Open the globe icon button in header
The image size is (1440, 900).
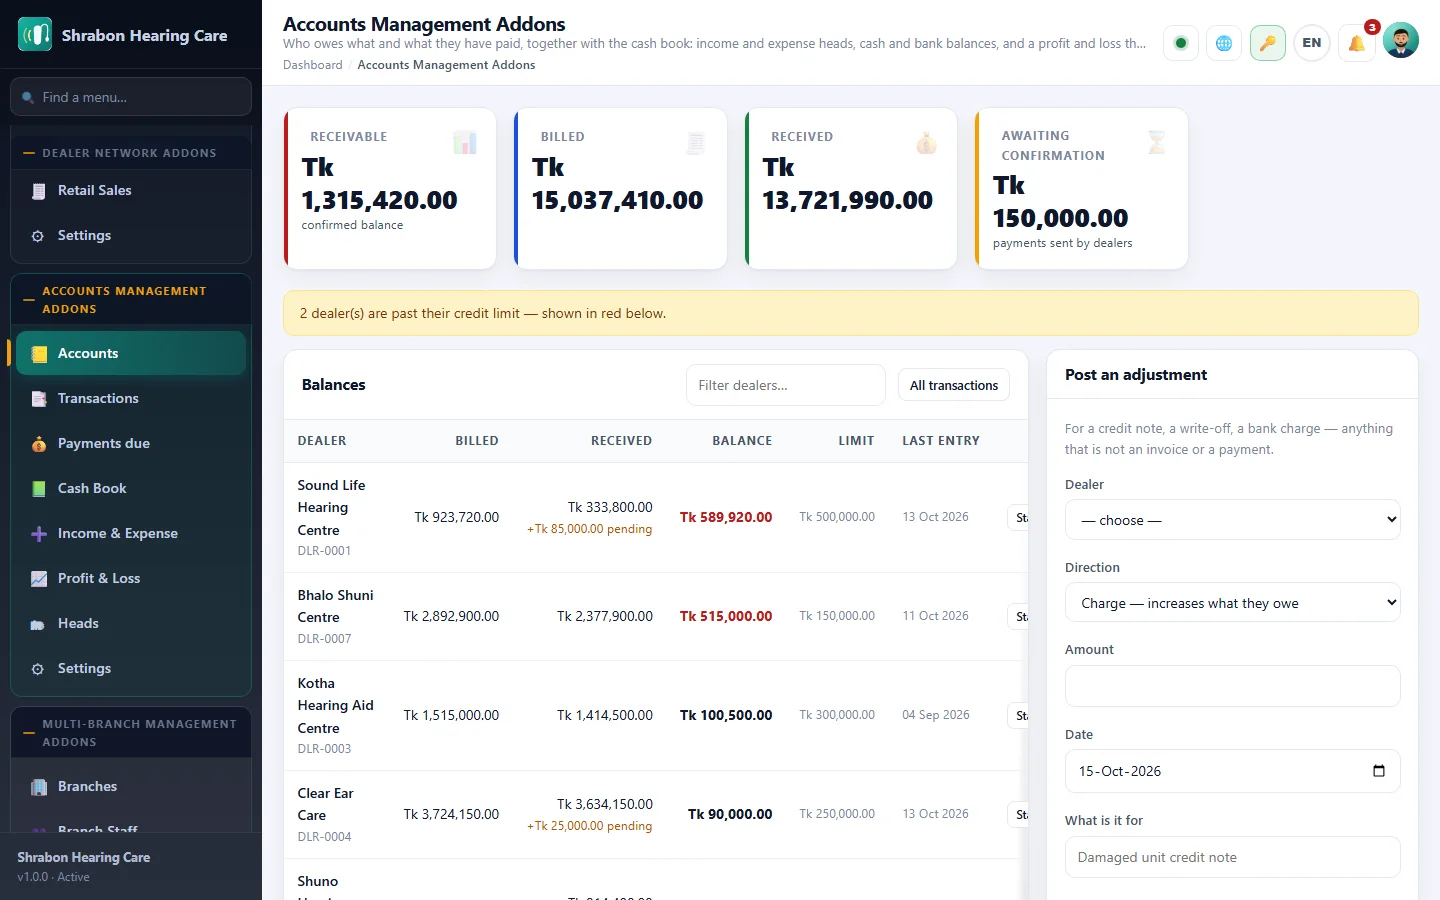click(x=1224, y=43)
